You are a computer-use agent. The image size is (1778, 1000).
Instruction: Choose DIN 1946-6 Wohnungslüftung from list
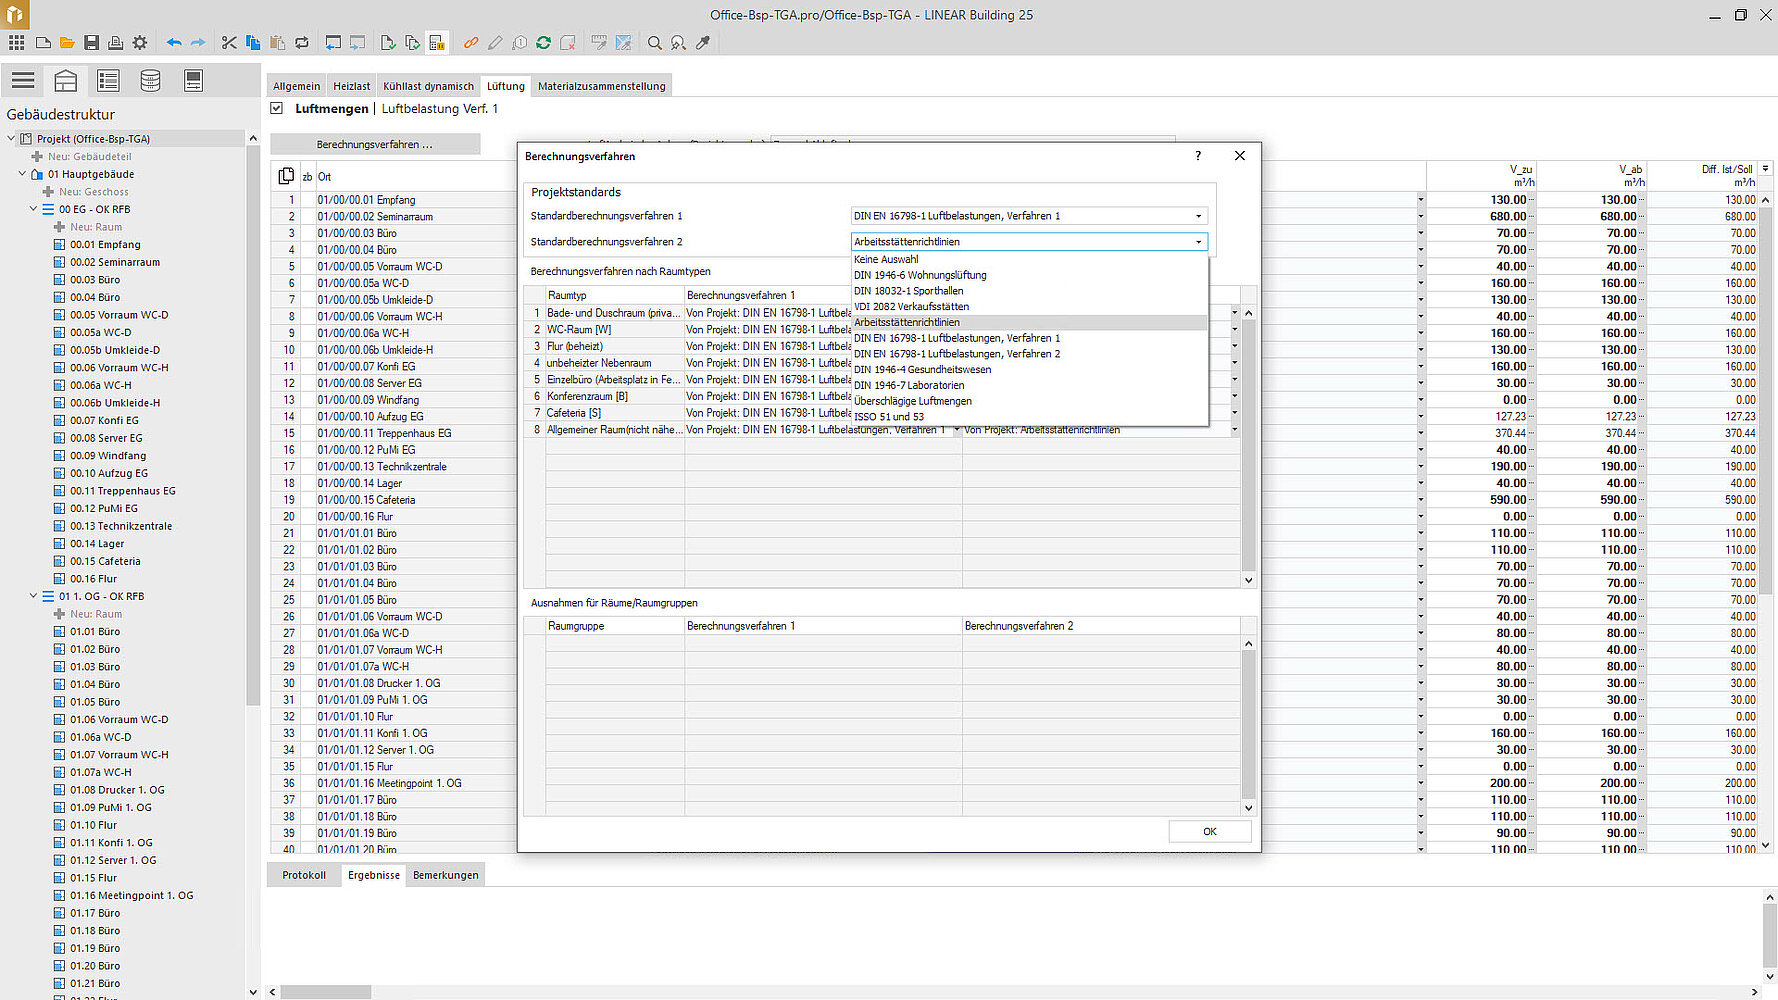tap(920, 275)
